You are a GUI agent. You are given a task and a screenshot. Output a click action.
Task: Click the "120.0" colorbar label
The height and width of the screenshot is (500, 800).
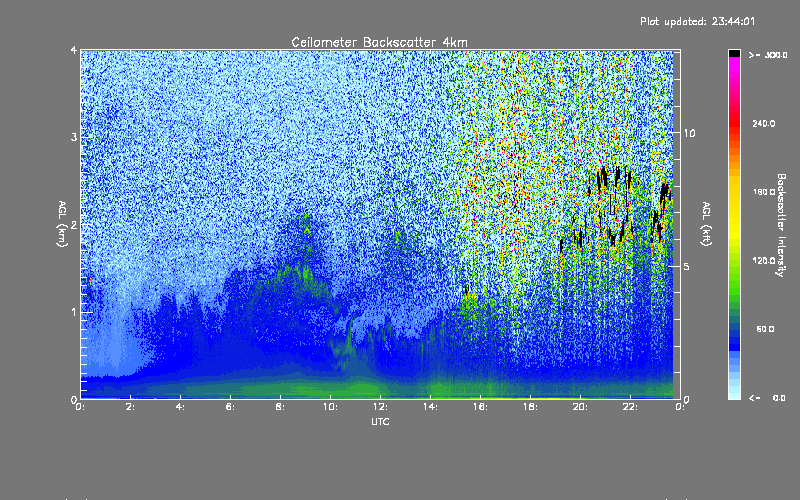[x=764, y=261]
